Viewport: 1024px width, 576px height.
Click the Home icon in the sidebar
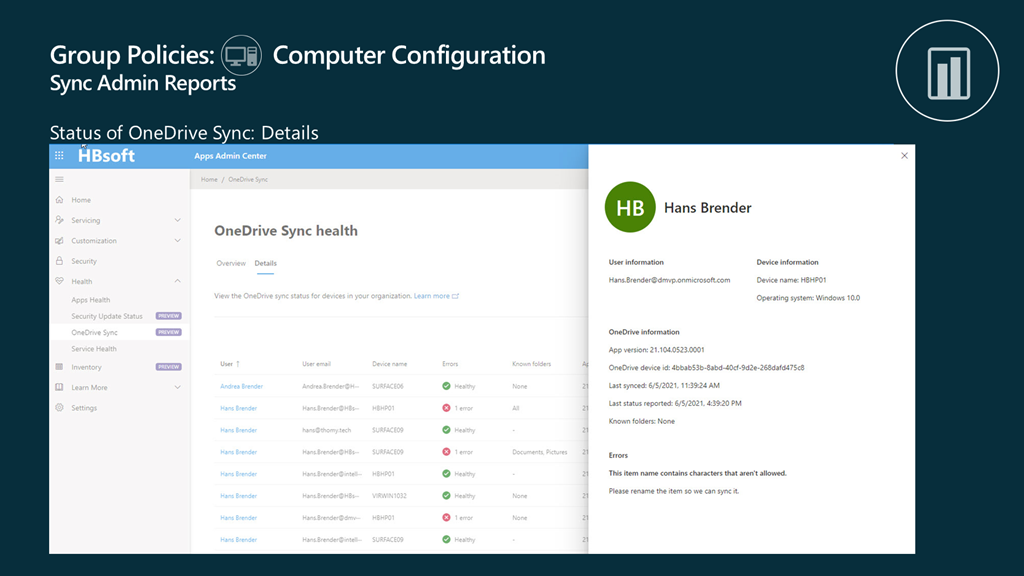(60, 200)
